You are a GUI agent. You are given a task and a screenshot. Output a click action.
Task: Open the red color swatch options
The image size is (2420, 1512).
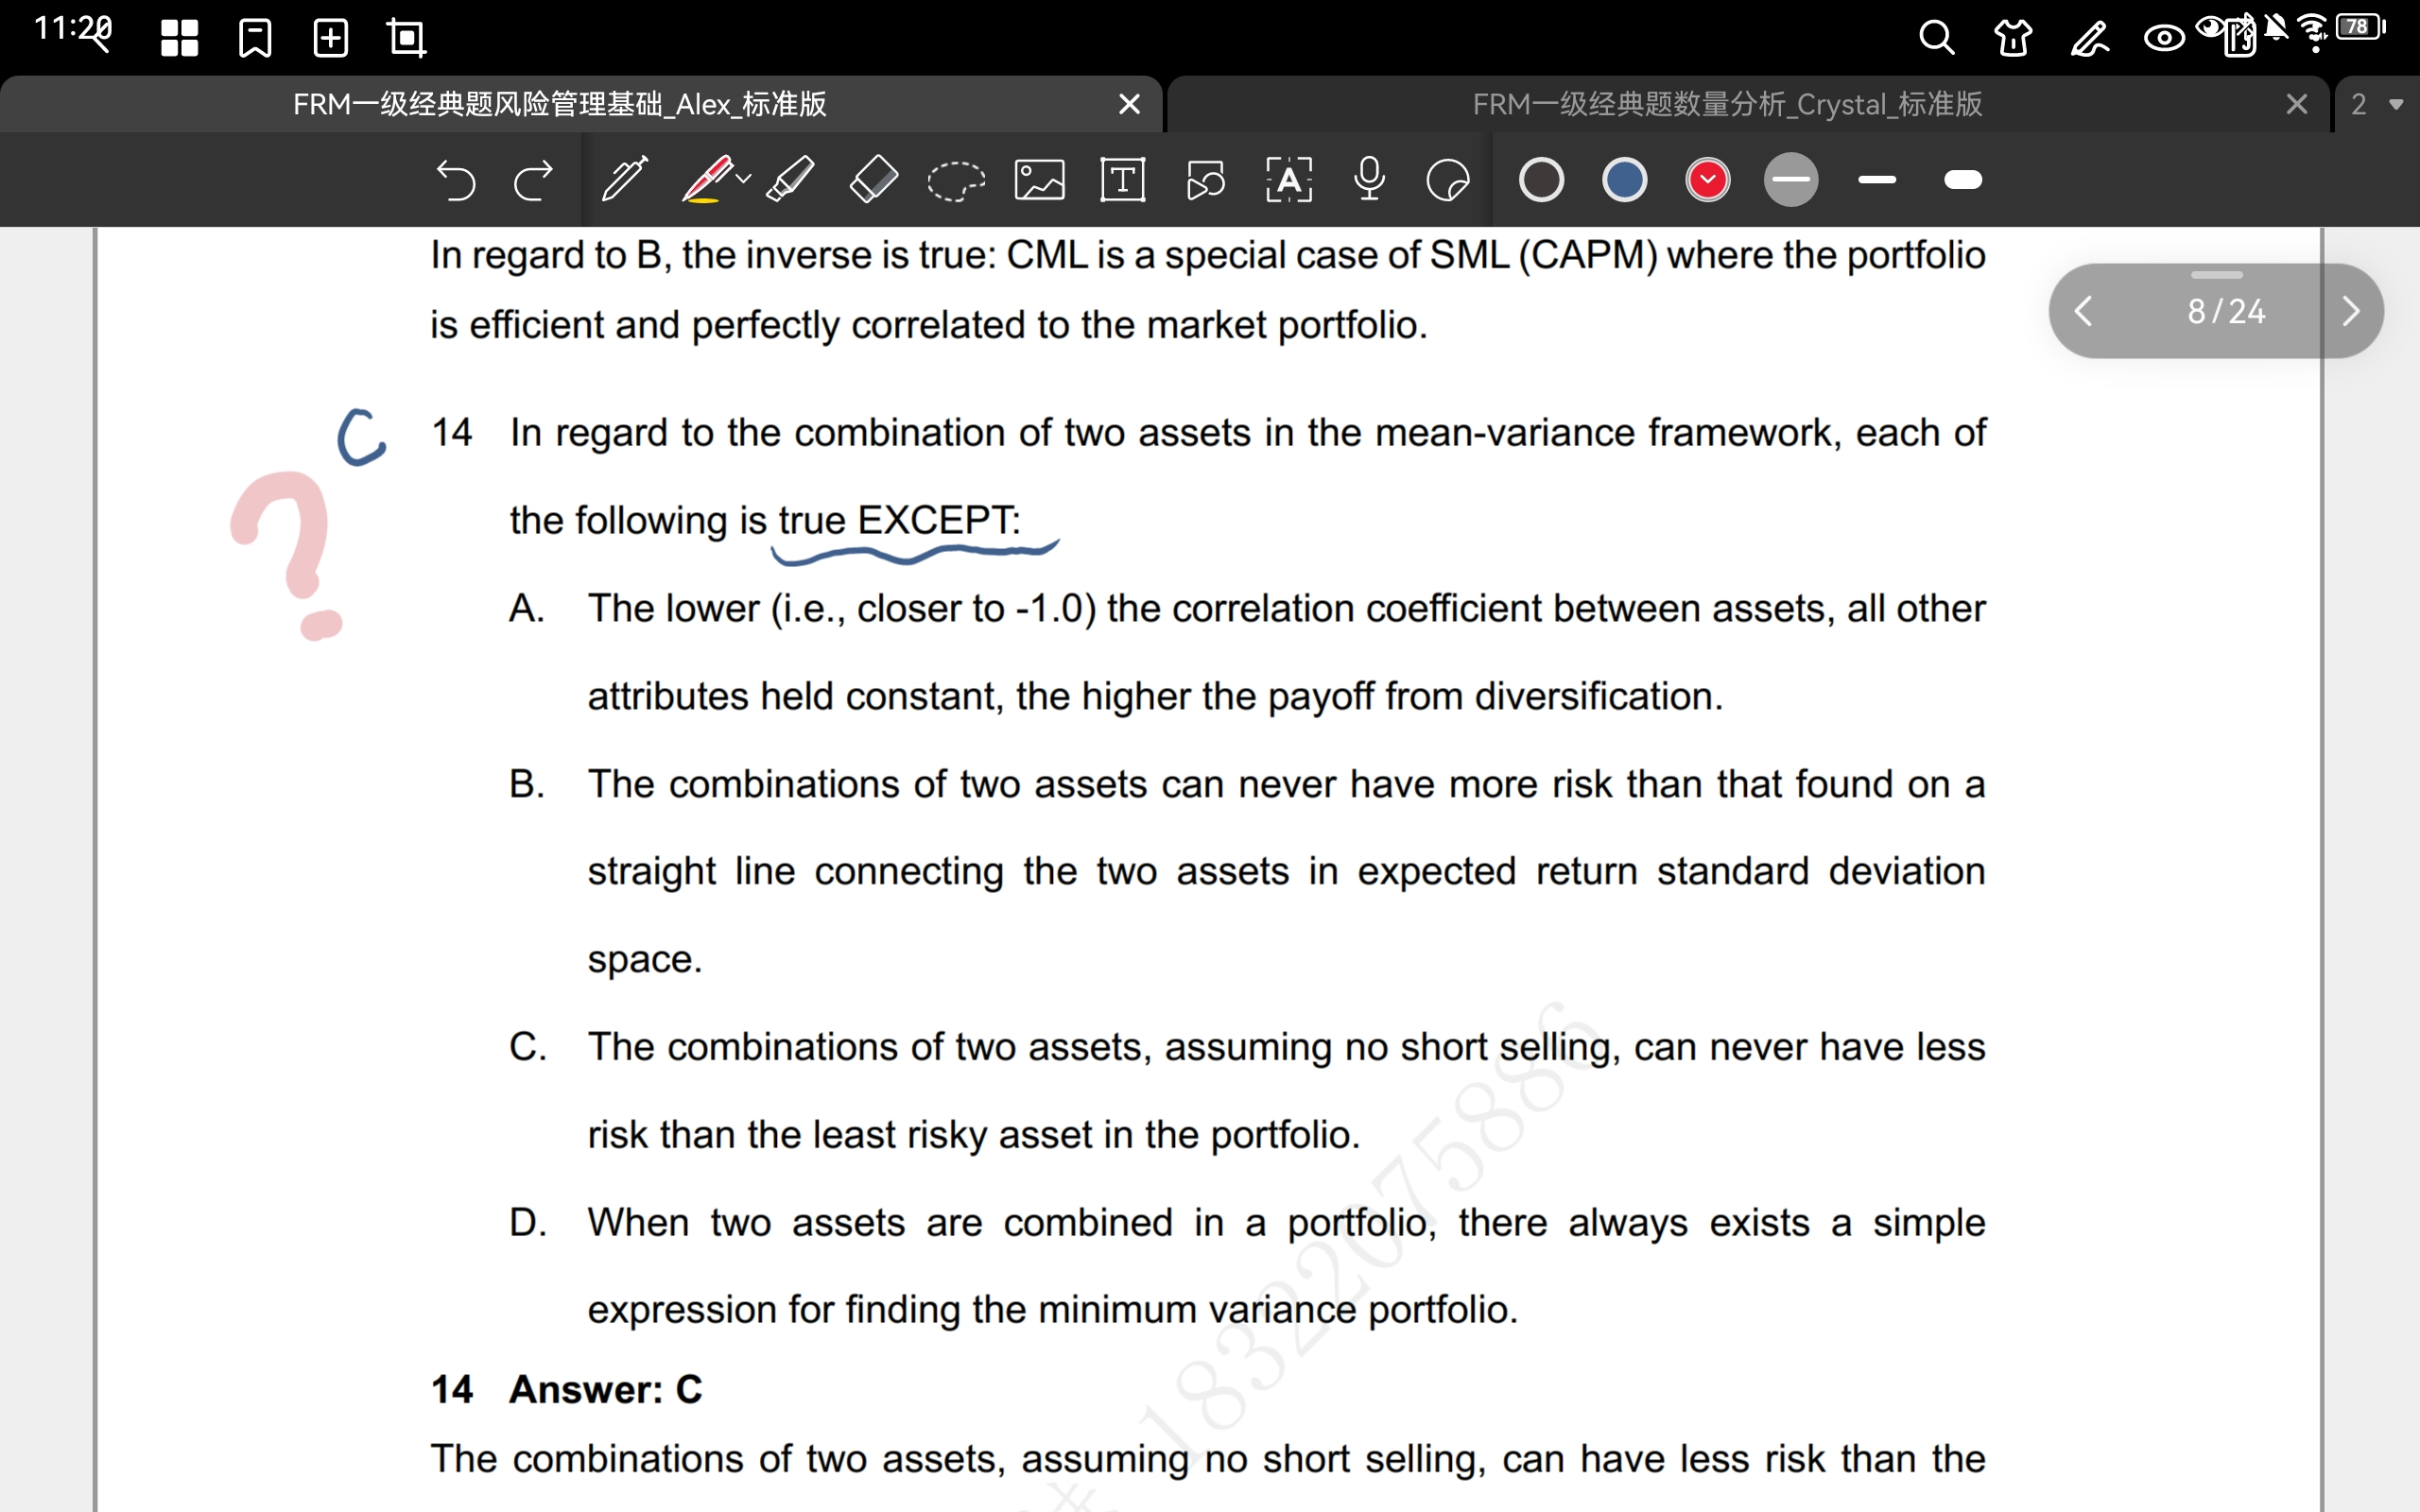1707,181
